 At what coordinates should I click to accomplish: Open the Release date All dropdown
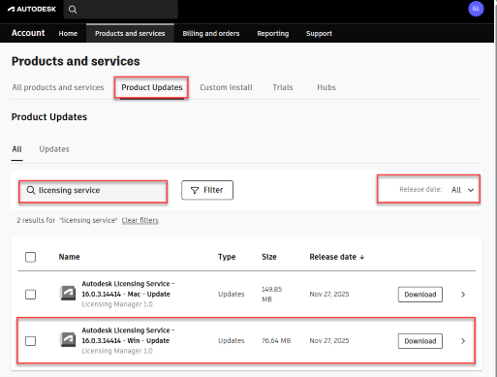coord(462,190)
